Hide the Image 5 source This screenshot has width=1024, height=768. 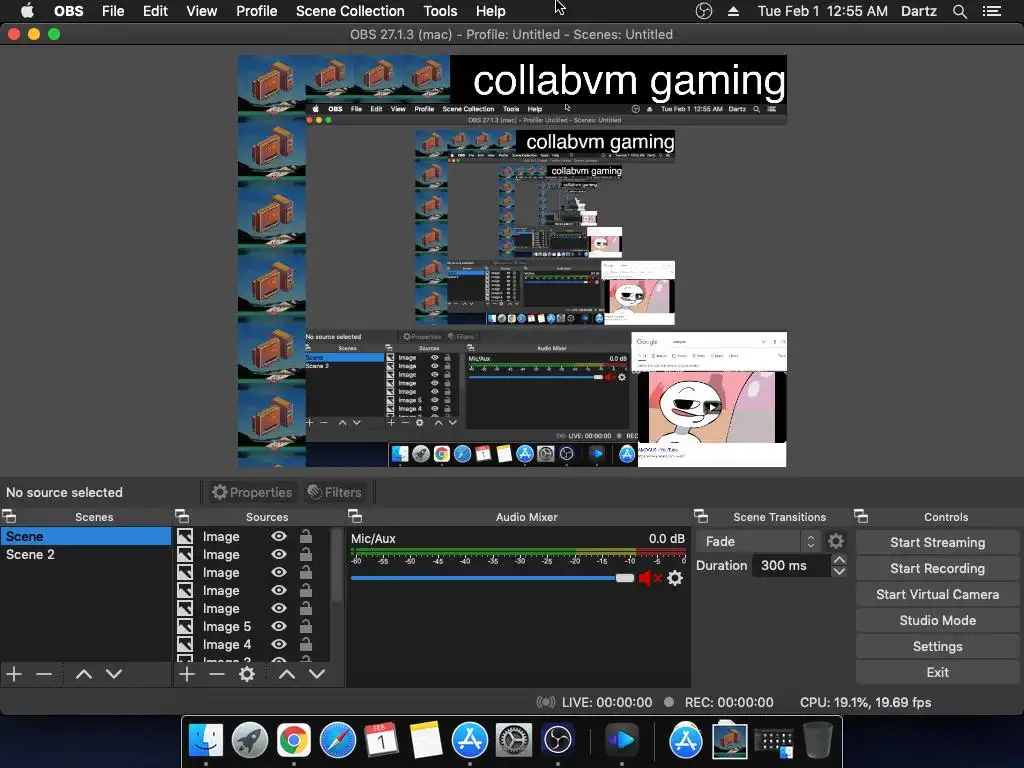(x=279, y=626)
